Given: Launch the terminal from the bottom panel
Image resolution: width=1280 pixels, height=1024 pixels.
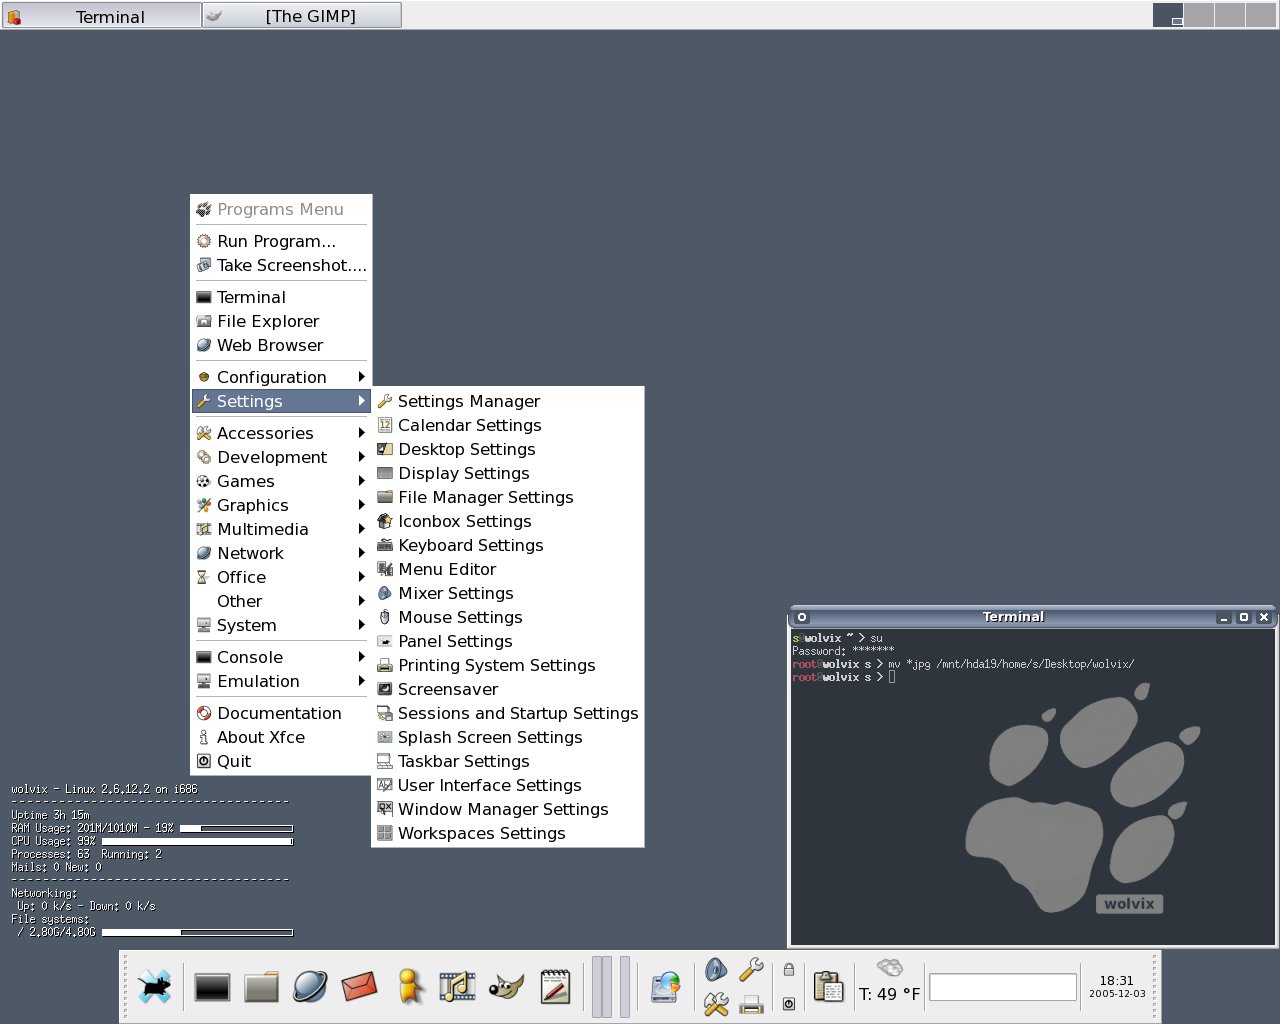Looking at the screenshot, I should [212, 988].
